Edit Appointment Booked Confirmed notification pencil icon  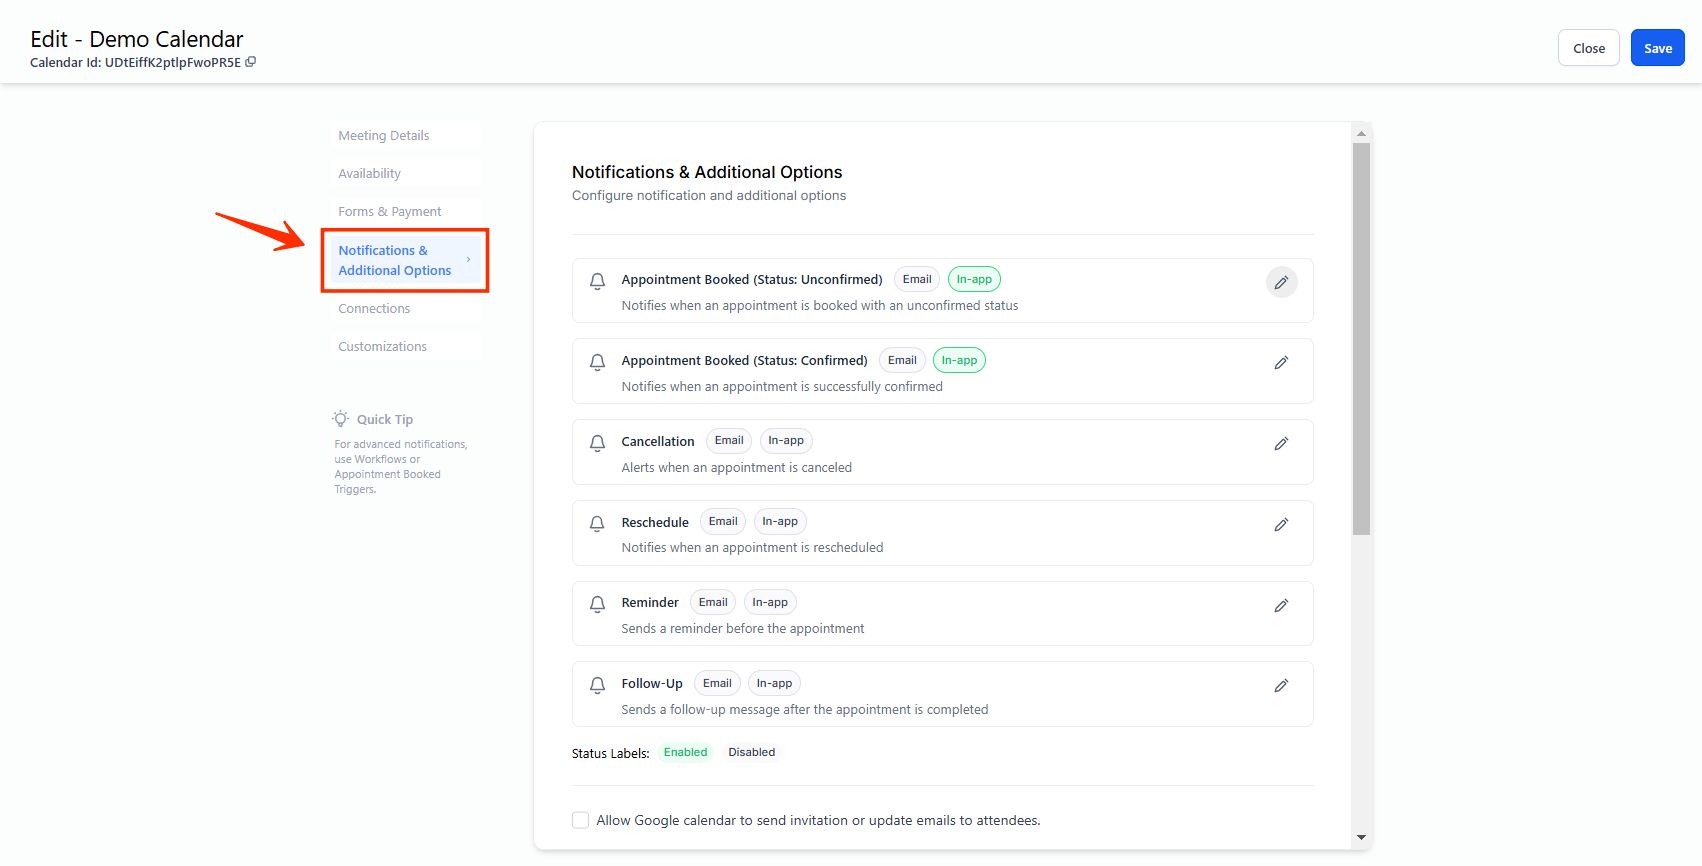[1281, 363]
